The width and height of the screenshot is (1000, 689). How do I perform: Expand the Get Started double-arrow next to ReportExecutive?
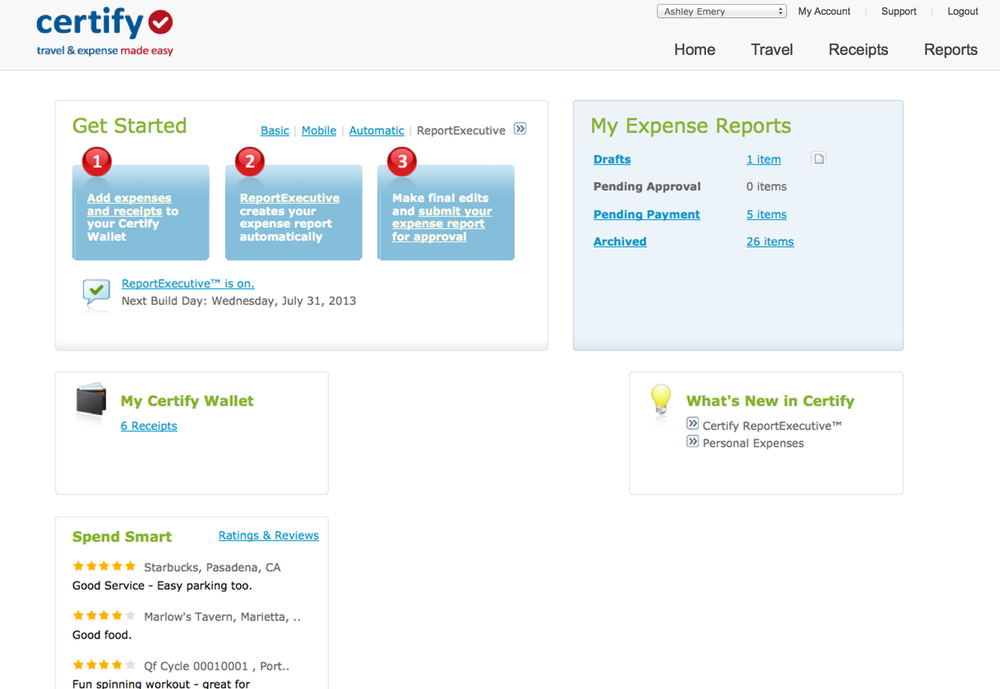coord(520,129)
